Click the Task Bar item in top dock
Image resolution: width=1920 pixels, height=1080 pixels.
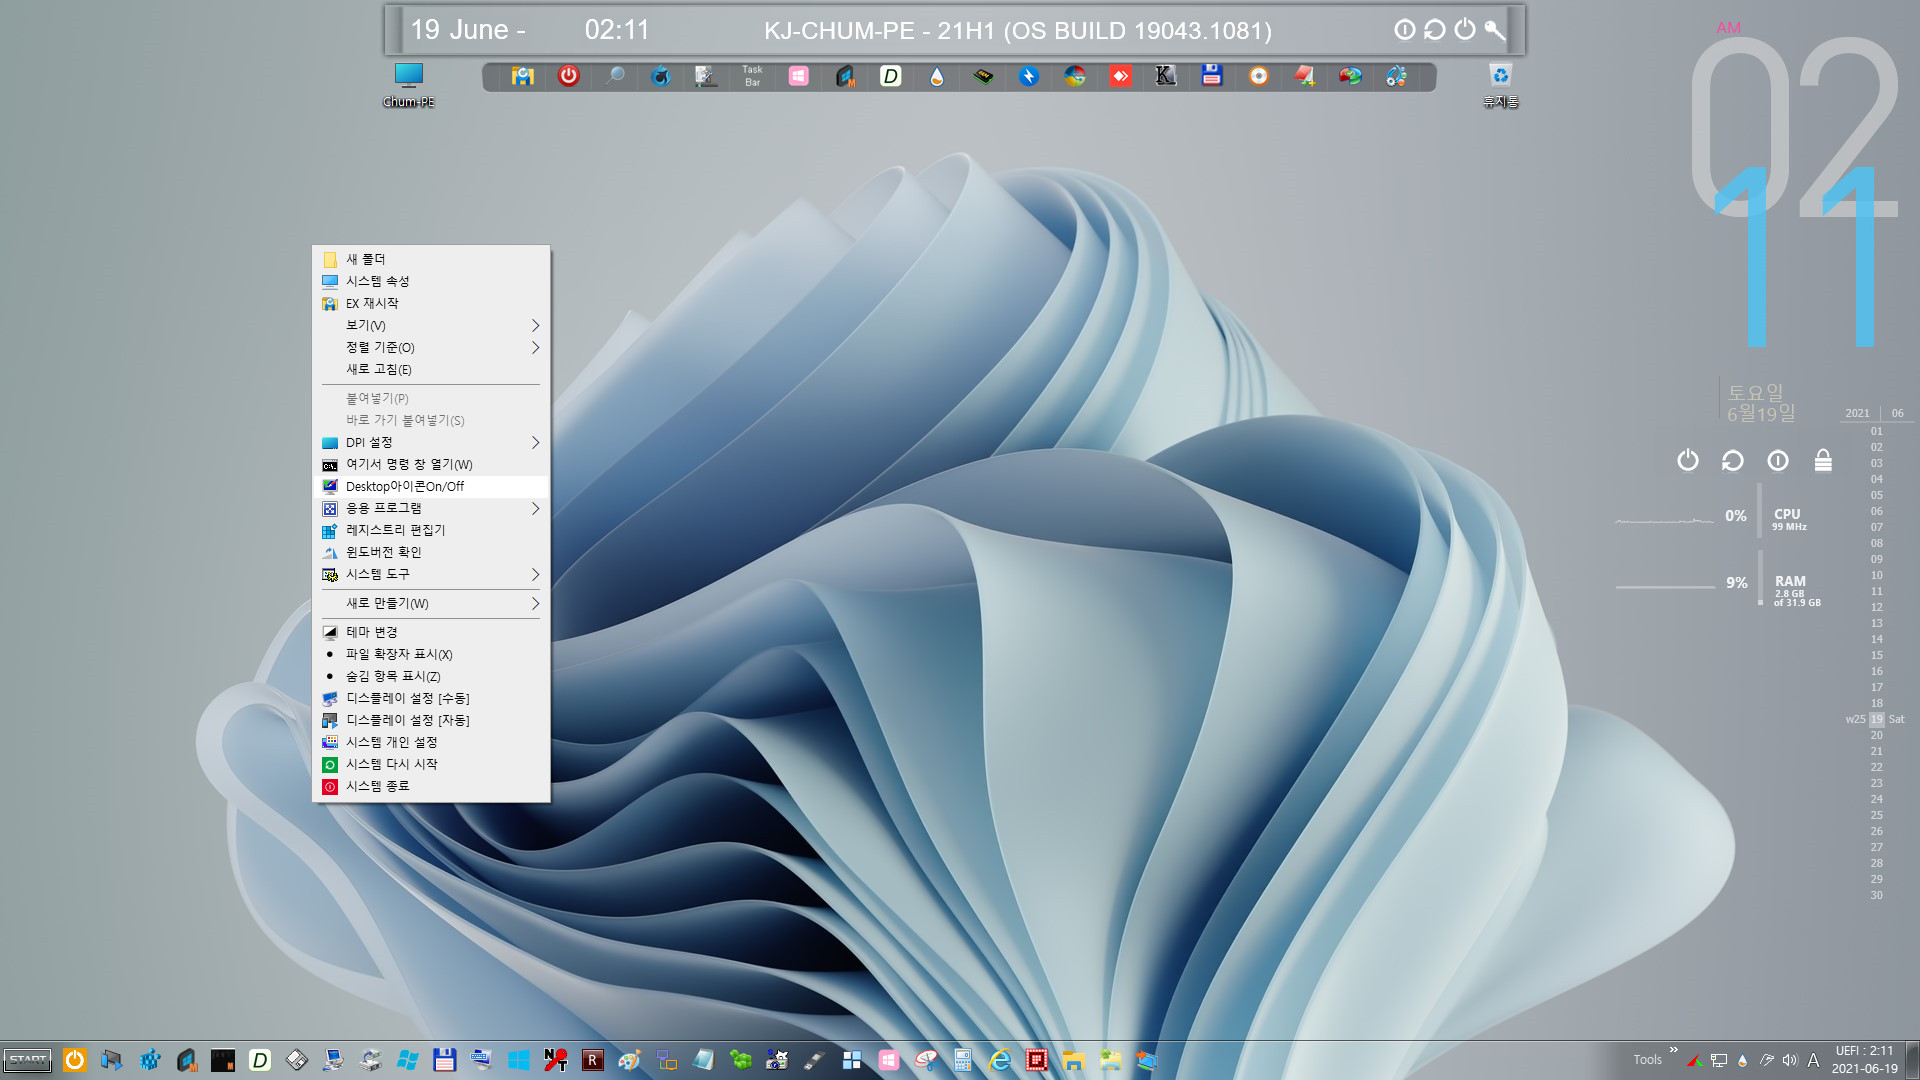click(x=752, y=76)
